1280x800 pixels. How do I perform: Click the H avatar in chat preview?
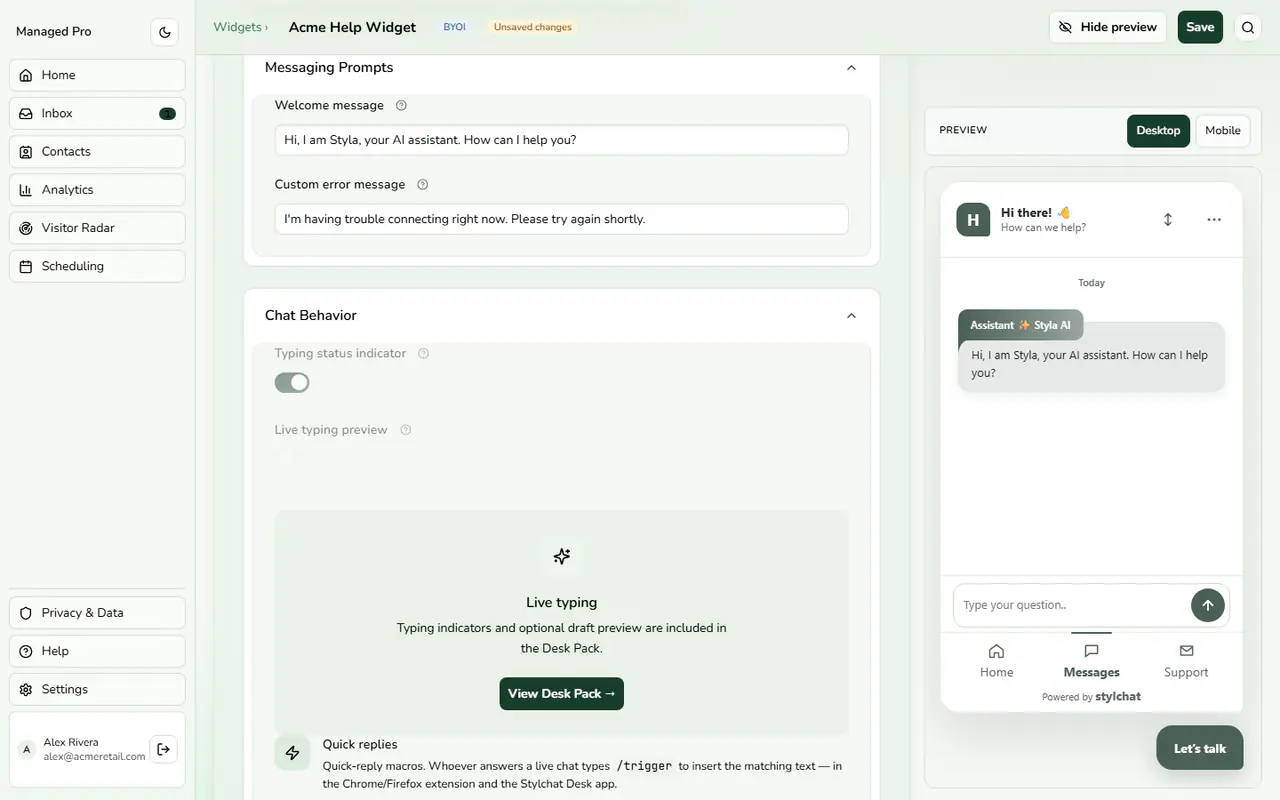click(x=973, y=220)
